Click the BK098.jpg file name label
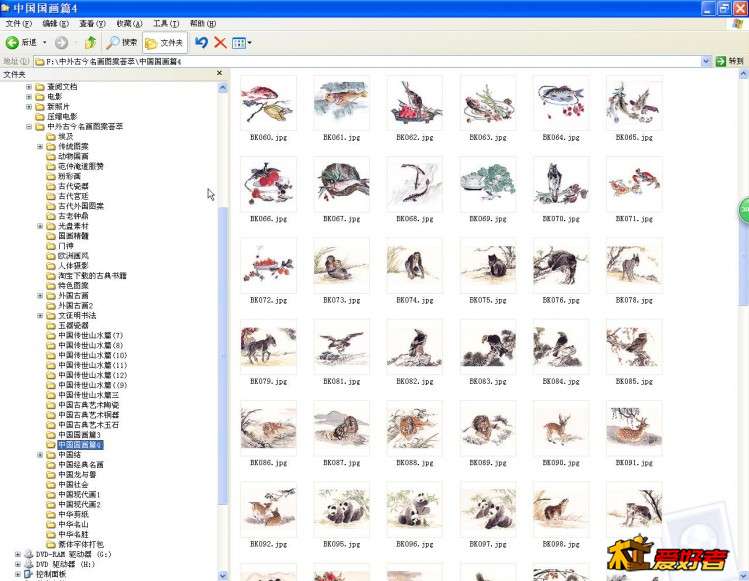This screenshot has height=581, width=749. [x=561, y=544]
